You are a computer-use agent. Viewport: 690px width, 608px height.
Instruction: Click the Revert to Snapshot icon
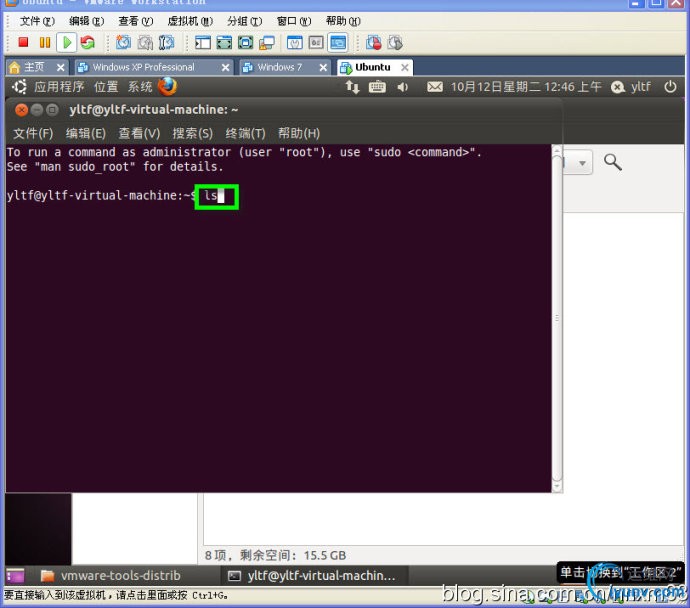tap(145, 42)
